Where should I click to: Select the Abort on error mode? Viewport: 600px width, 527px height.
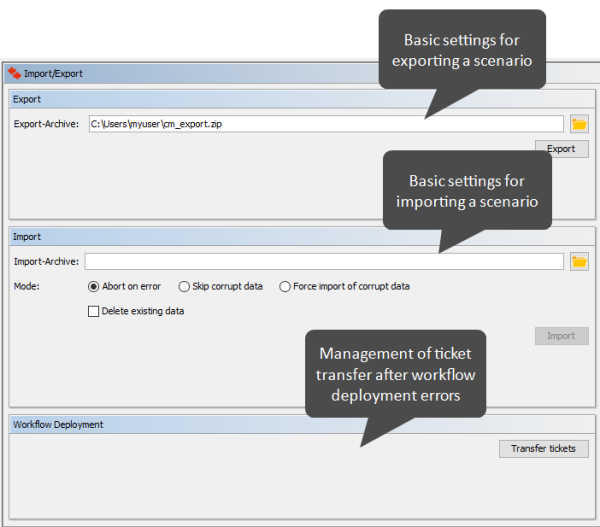click(x=94, y=287)
